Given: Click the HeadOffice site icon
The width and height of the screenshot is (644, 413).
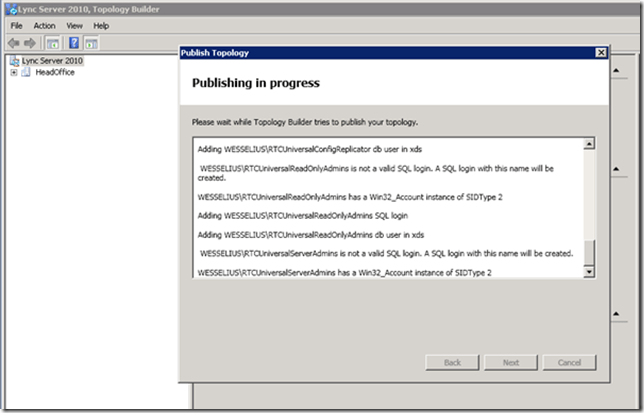Looking at the screenshot, I should [x=27, y=72].
